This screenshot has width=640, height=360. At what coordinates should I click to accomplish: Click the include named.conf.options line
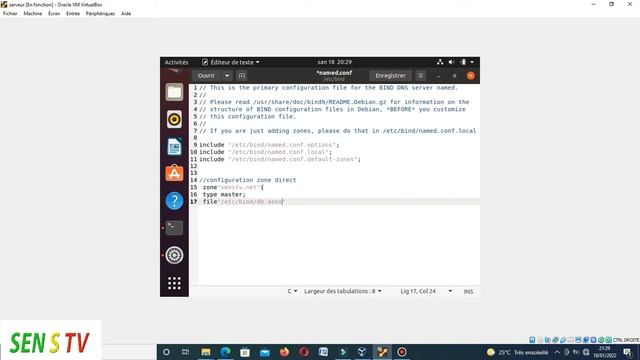(269, 145)
